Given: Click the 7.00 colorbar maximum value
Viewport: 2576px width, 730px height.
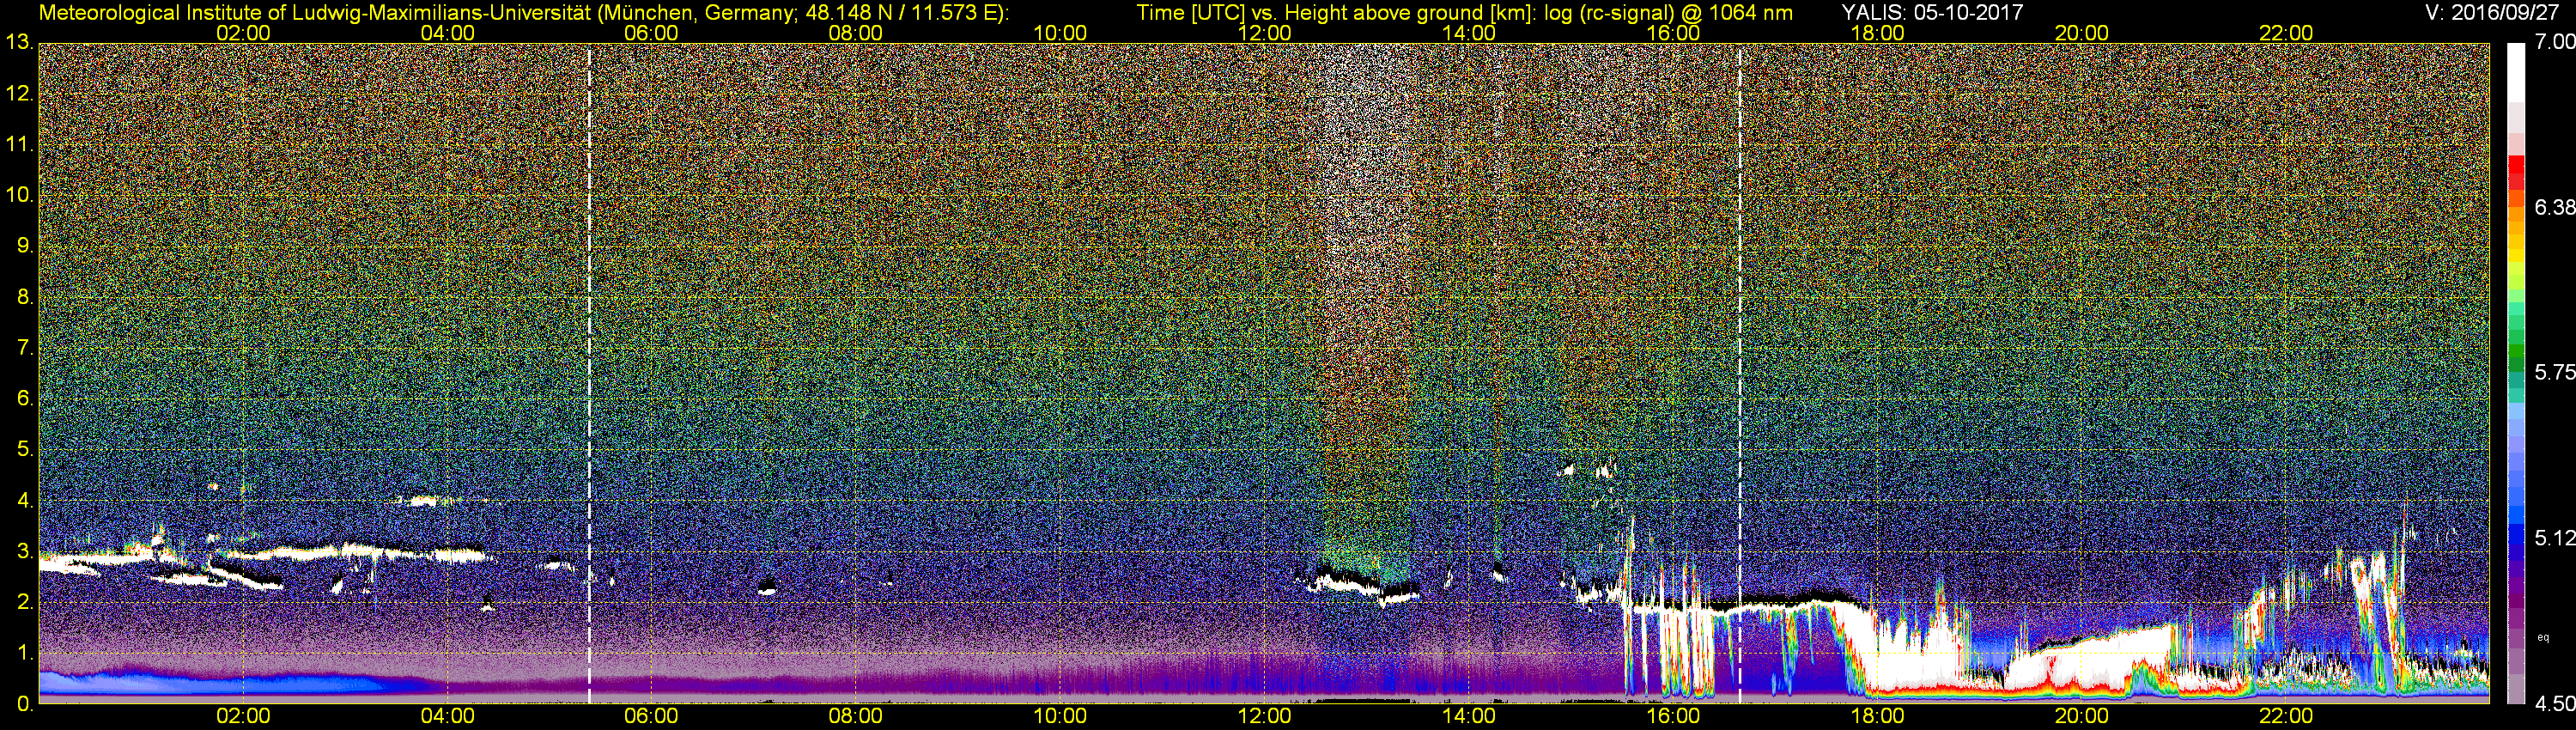Looking at the screenshot, I should (x=2555, y=42).
